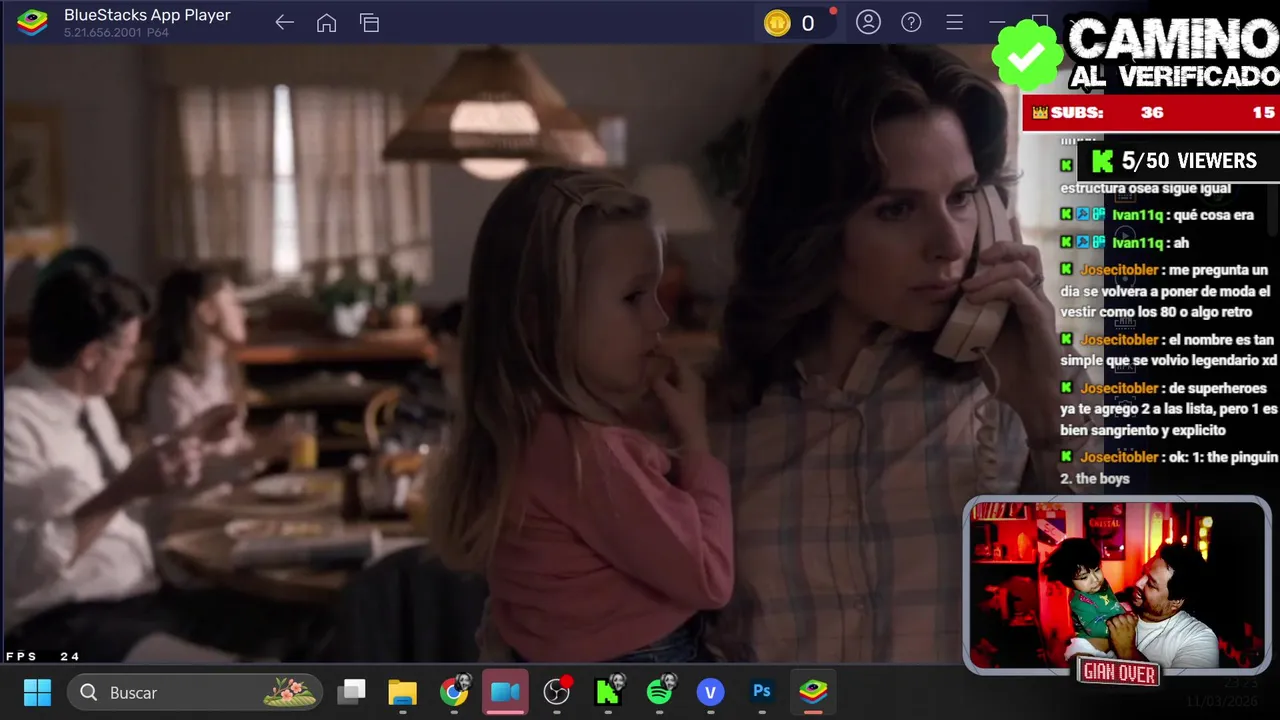Open the Windows Start menu
Image resolution: width=1280 pixels, height=720 pixels.
pos(37,692)
